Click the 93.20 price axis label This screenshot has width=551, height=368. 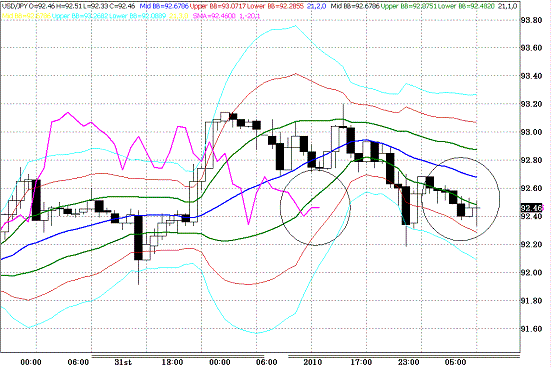click(x=531, y=104)
